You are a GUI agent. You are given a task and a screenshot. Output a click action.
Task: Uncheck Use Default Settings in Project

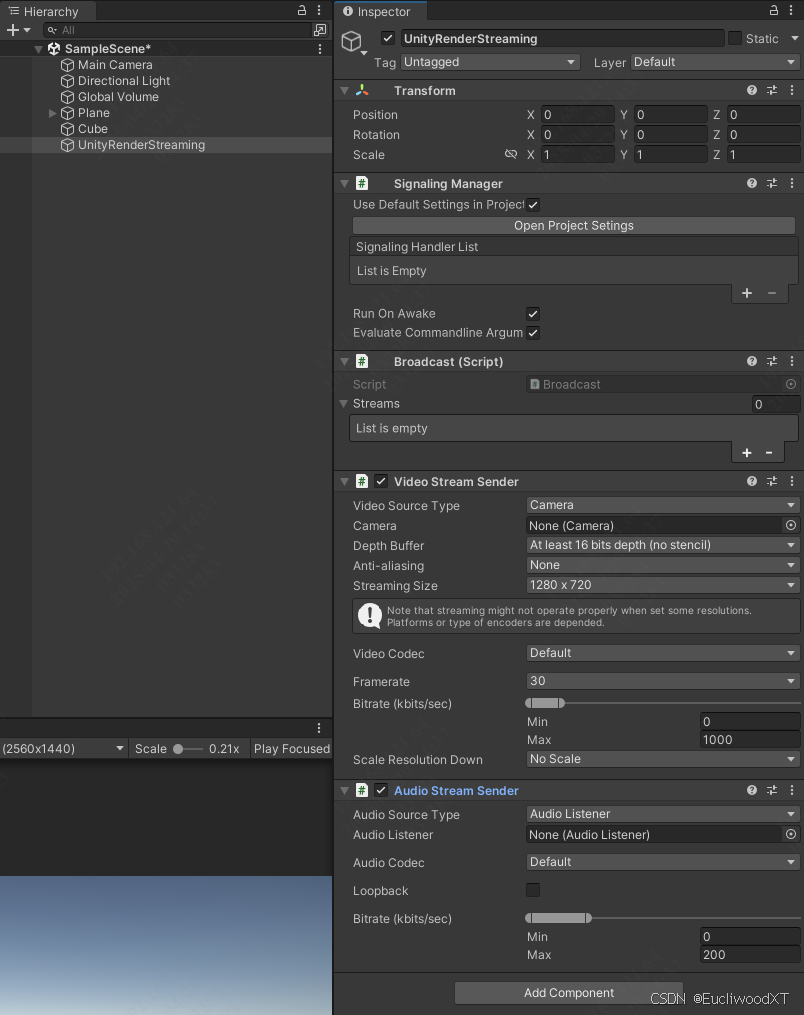click(x=533, y=205)
